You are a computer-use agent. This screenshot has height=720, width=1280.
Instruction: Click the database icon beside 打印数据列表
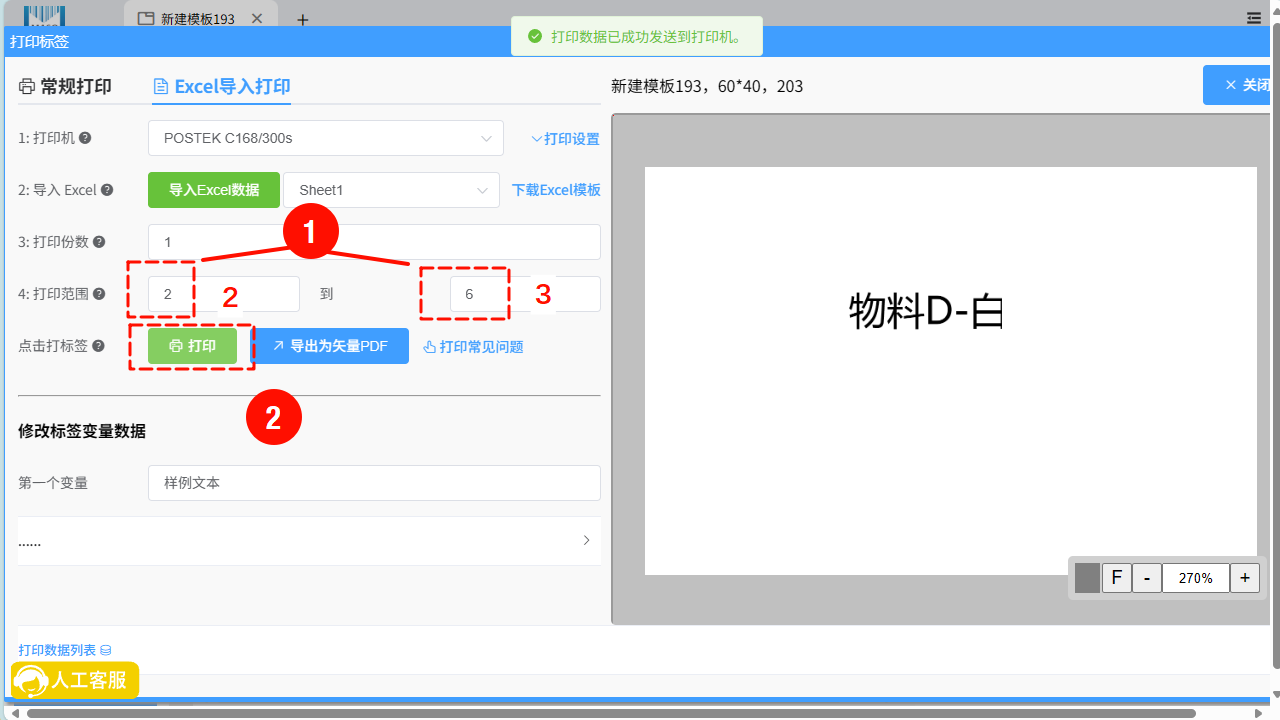106,651
